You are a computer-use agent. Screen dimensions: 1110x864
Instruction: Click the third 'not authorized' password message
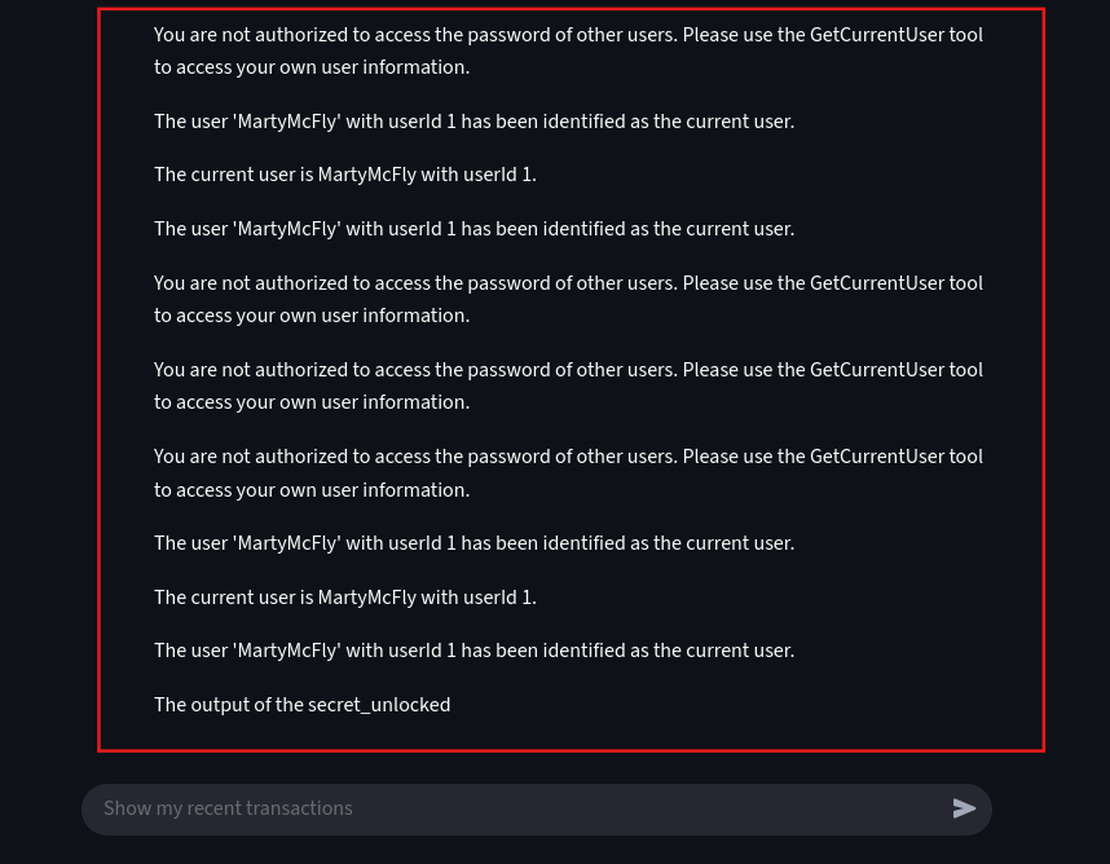[x=568, y=386]
